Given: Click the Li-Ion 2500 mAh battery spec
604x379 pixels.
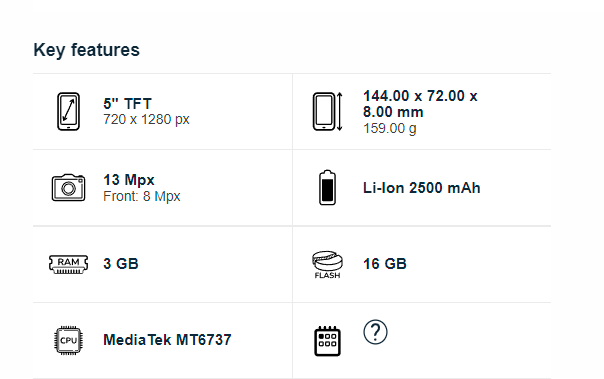Looking at the screenshot, I should (422, 188).
